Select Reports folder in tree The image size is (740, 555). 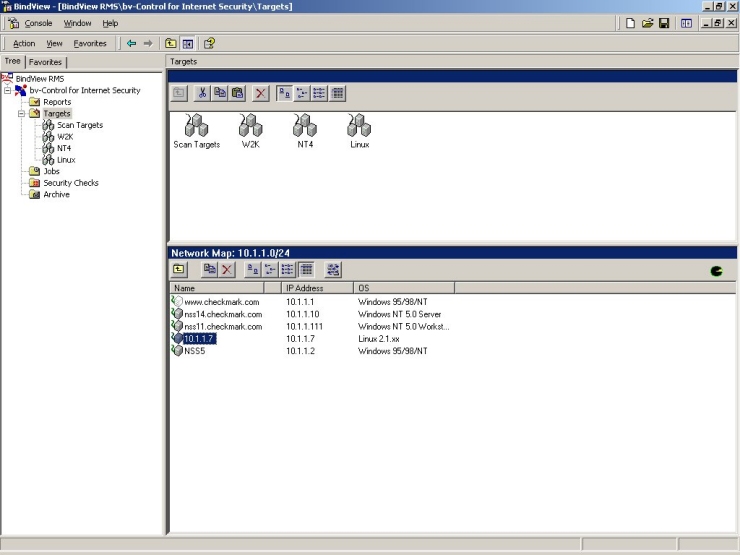[57, 102]
